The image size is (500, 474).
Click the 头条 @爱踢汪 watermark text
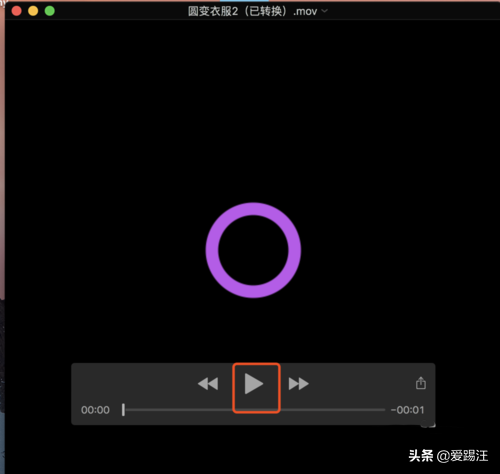coord(448,456)
